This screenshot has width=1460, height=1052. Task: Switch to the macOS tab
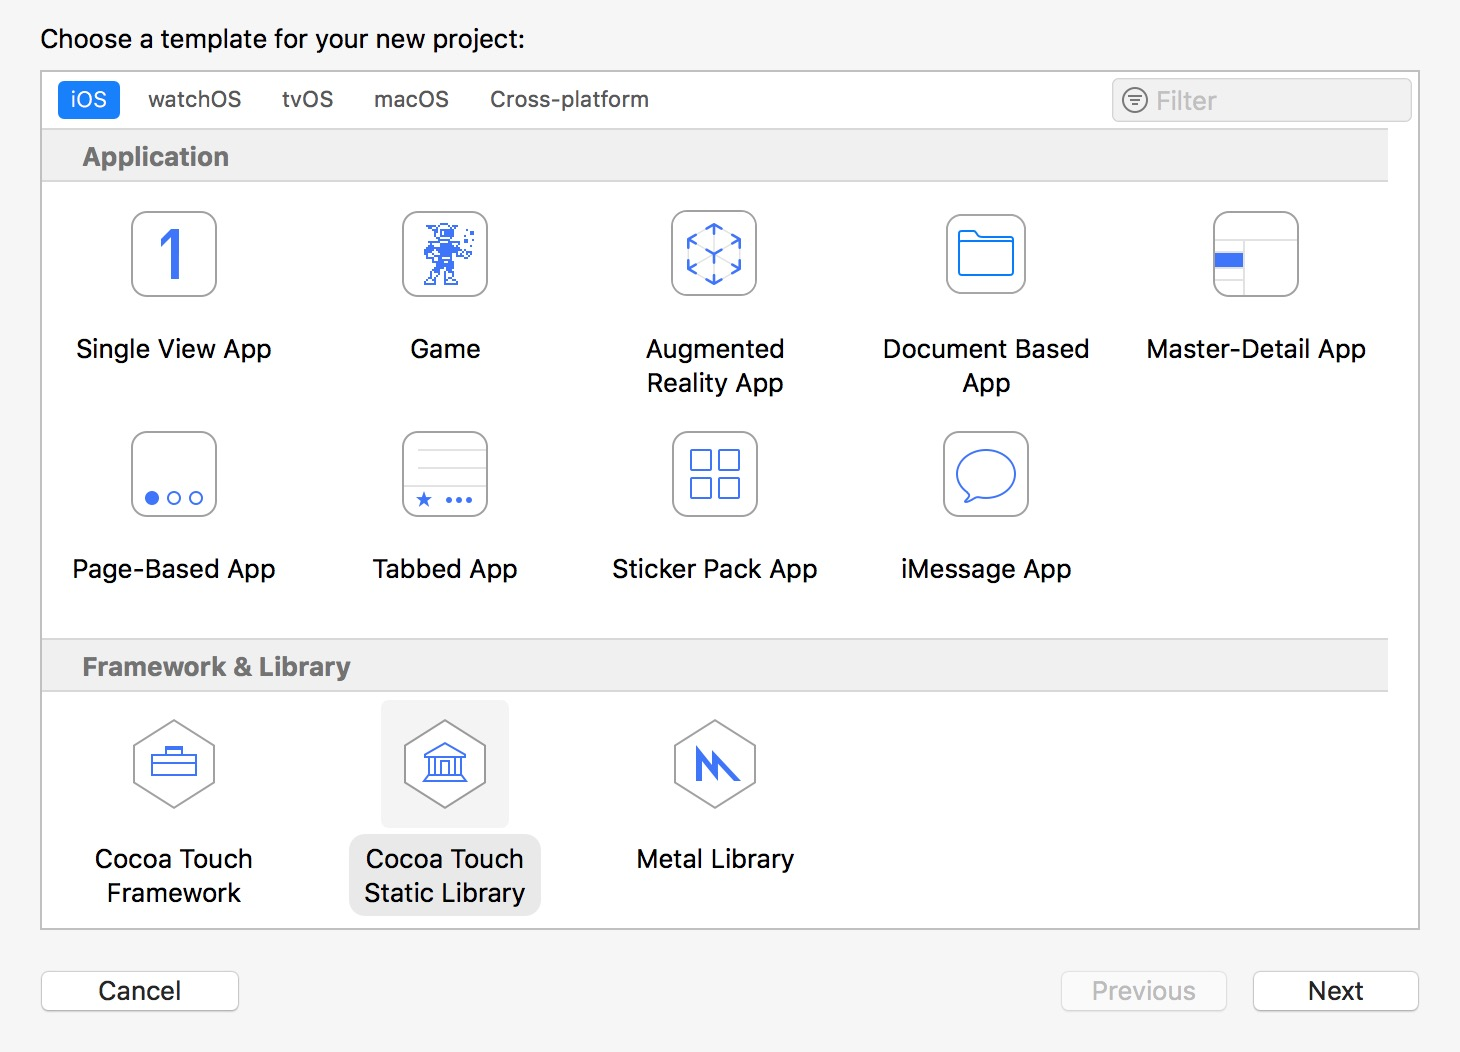(x=411, y=100)
